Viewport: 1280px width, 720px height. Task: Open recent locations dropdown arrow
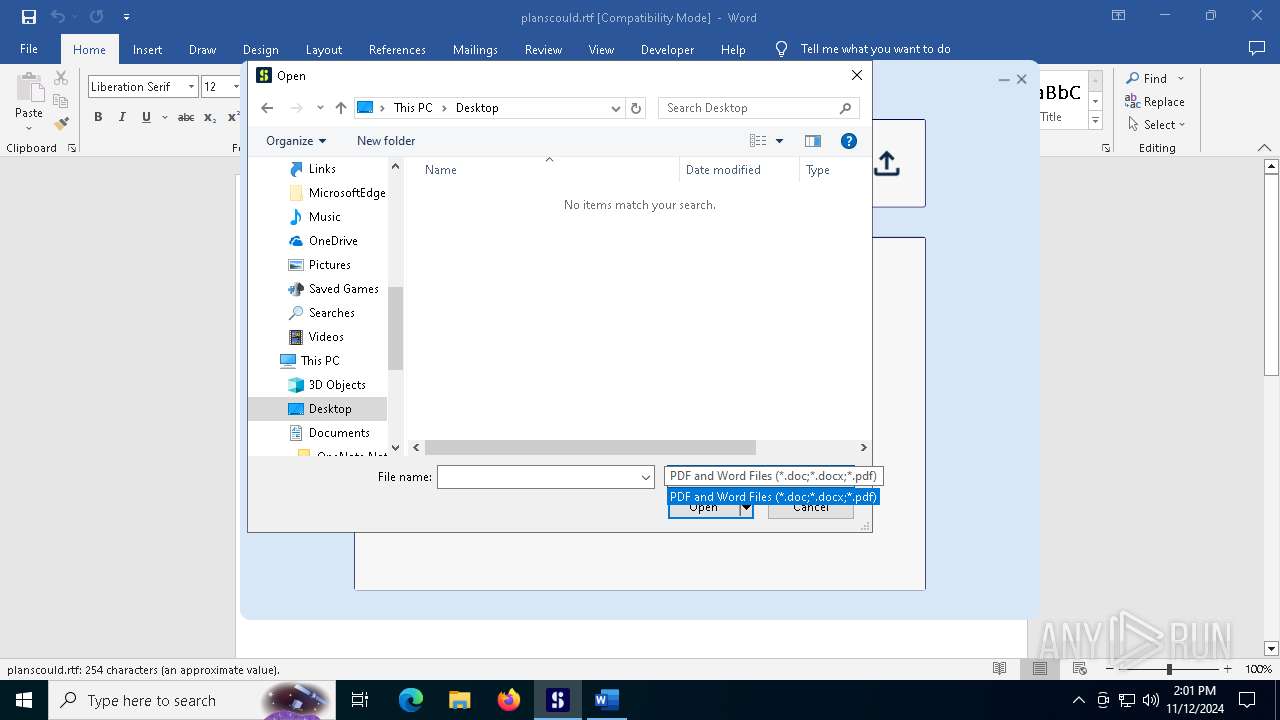320,108
